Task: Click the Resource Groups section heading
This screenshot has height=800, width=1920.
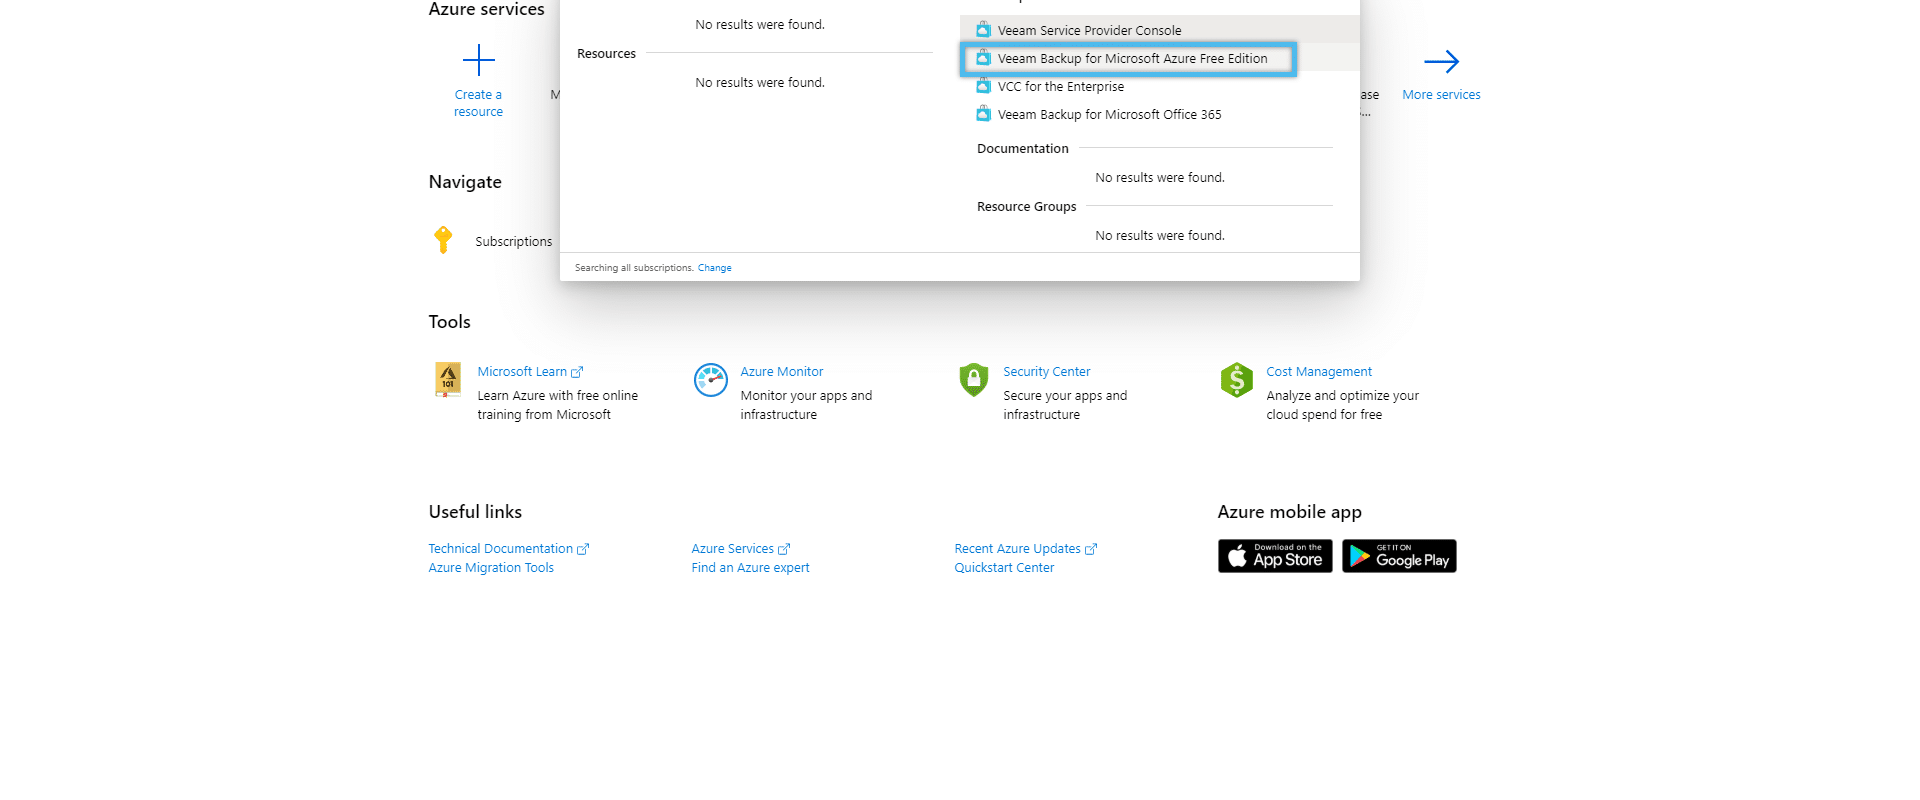Action: point(1026,207)
